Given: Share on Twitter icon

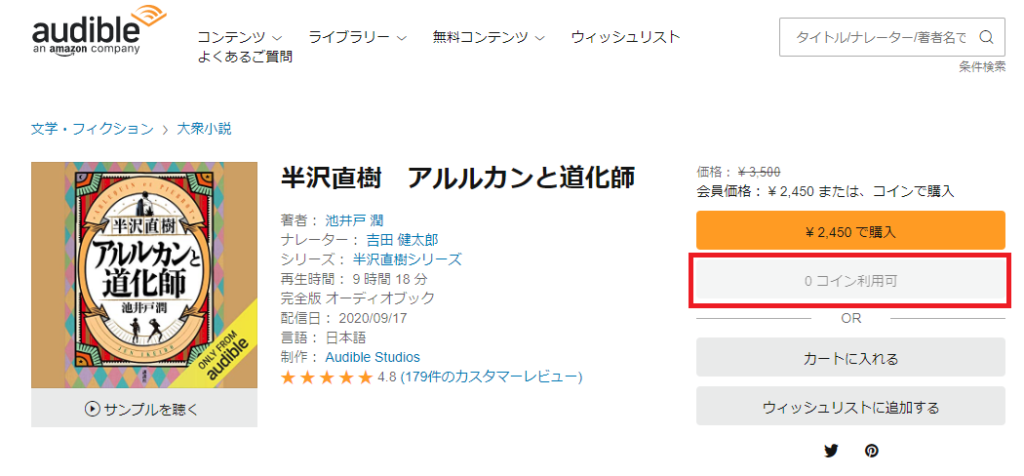Looking at the screenshot, I should click(831, 451).
